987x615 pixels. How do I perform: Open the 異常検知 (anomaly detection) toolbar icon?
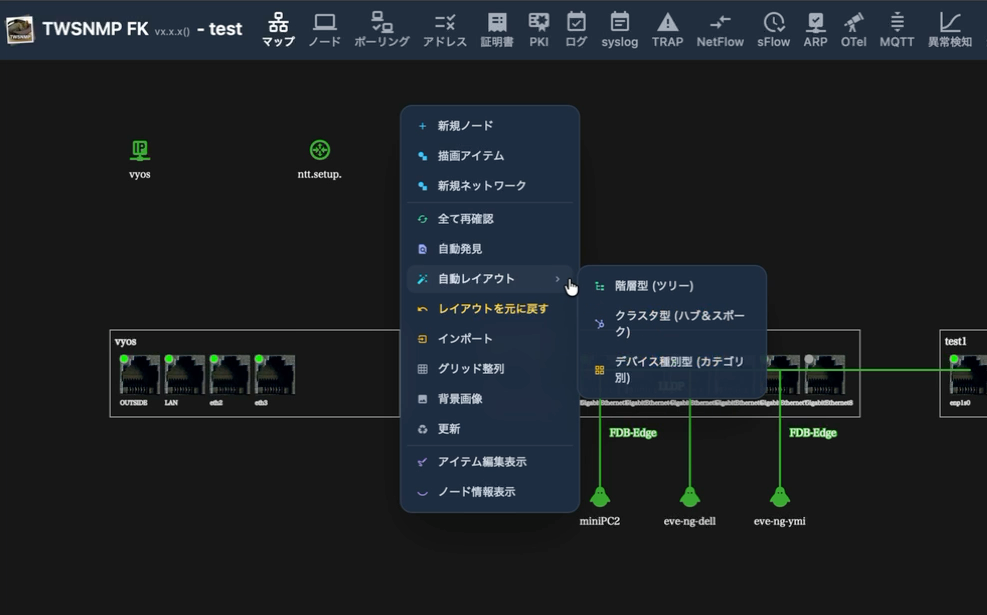(950, 30)
